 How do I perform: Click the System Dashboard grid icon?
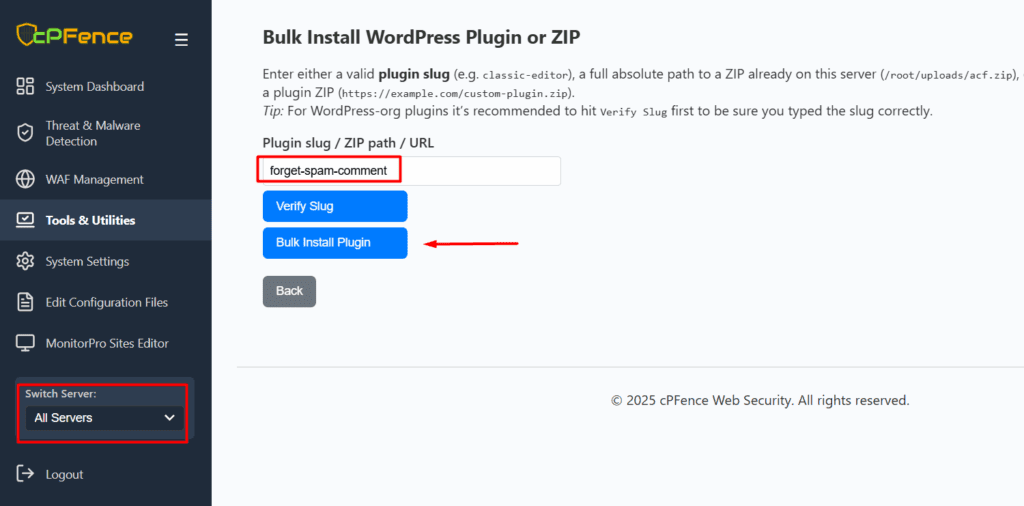click(x=26, y=86)
